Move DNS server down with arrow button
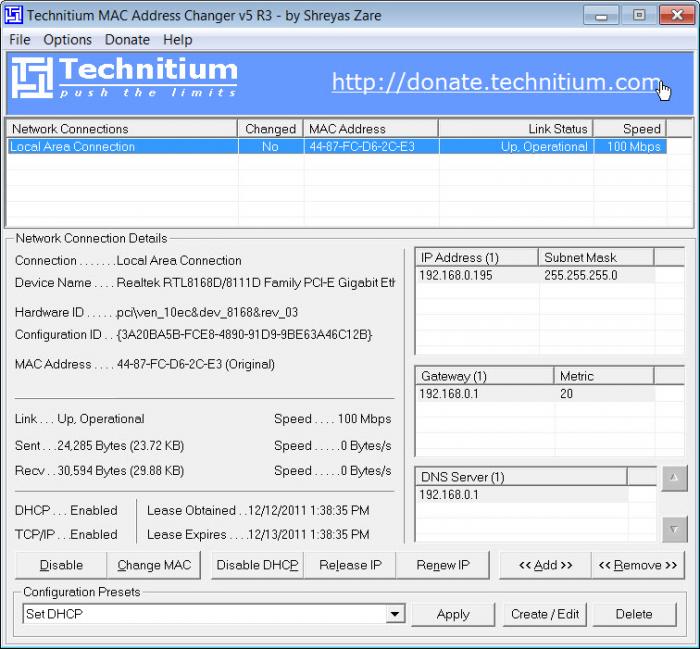Screen dimensions: 700x649 [x=674, y=529]
